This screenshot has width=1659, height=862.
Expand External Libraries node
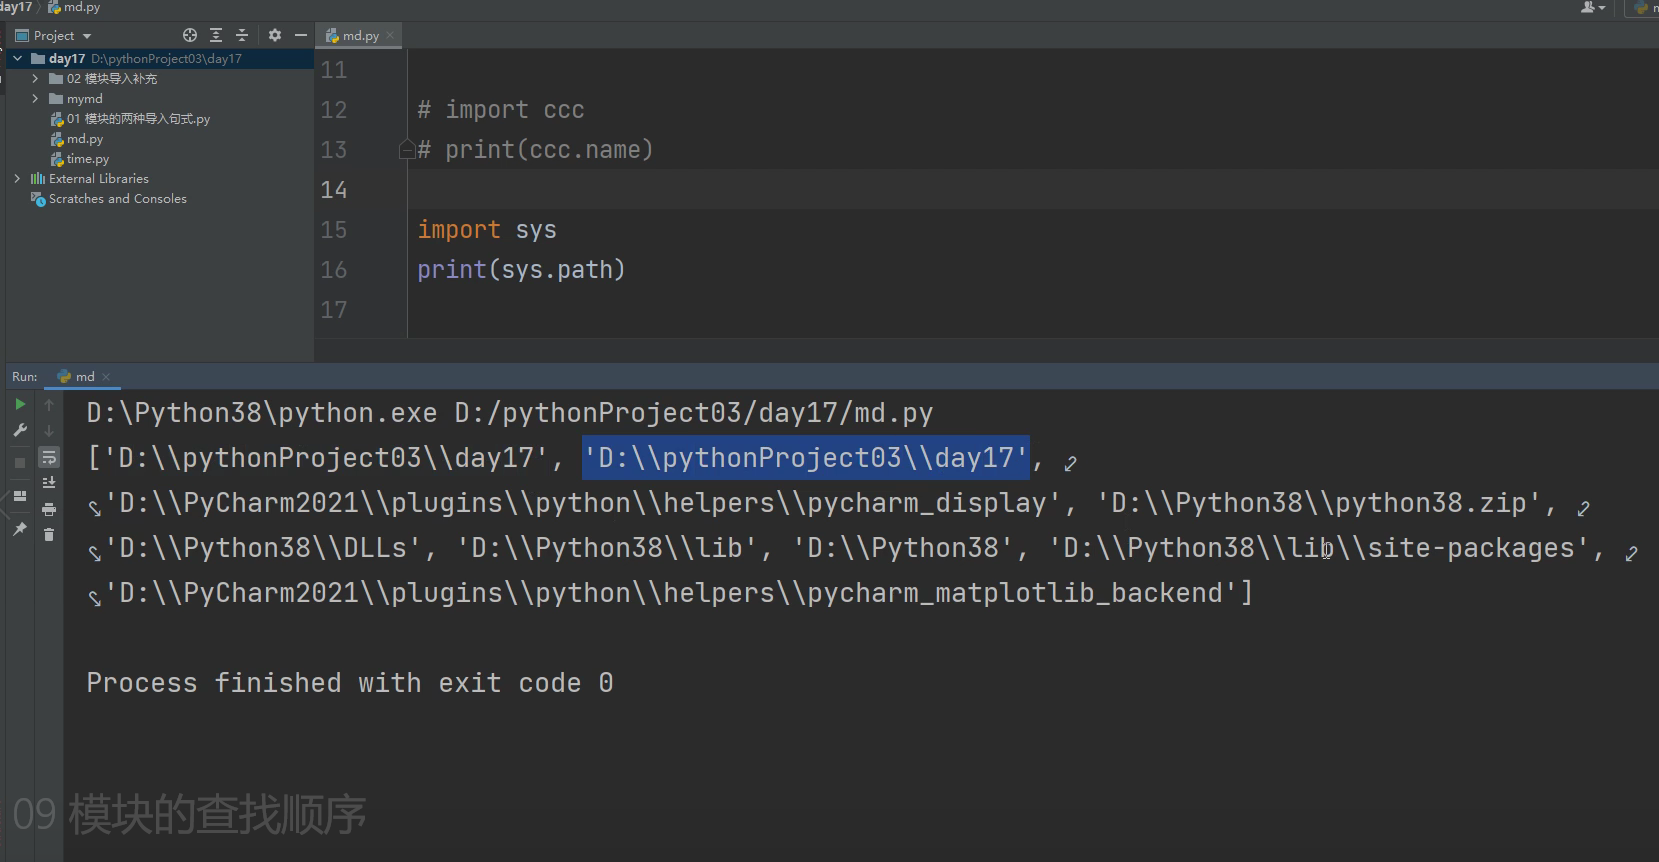pos(17,179)
